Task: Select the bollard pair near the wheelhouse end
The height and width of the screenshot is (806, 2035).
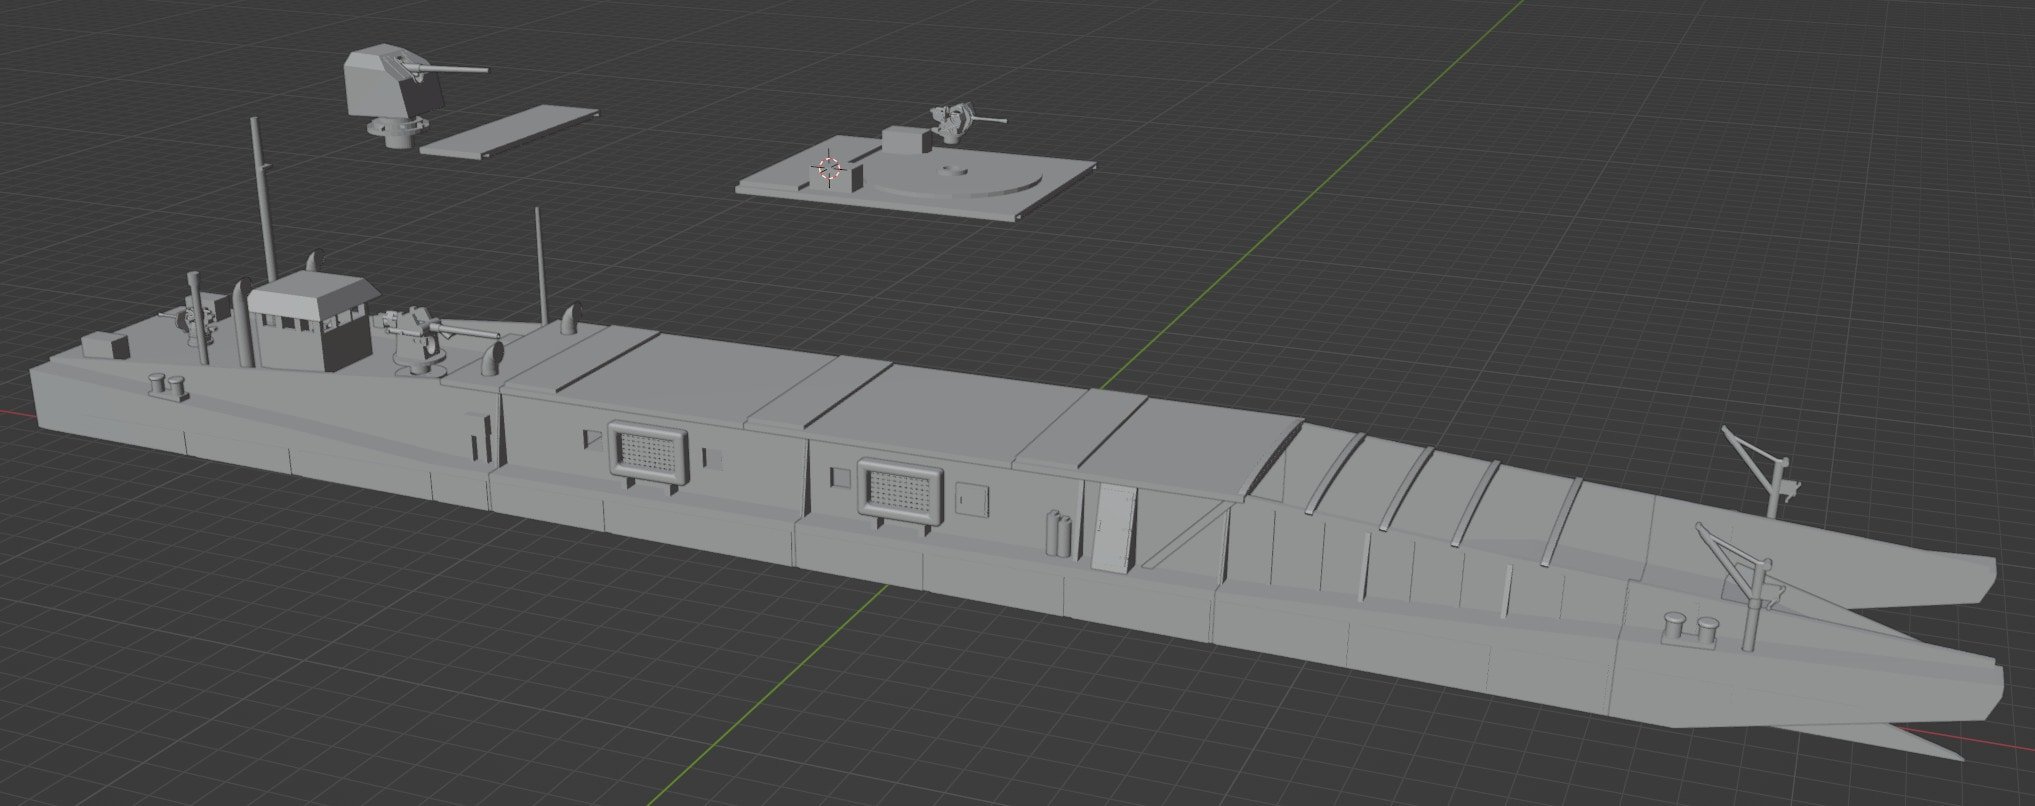Action: [168, 385]
